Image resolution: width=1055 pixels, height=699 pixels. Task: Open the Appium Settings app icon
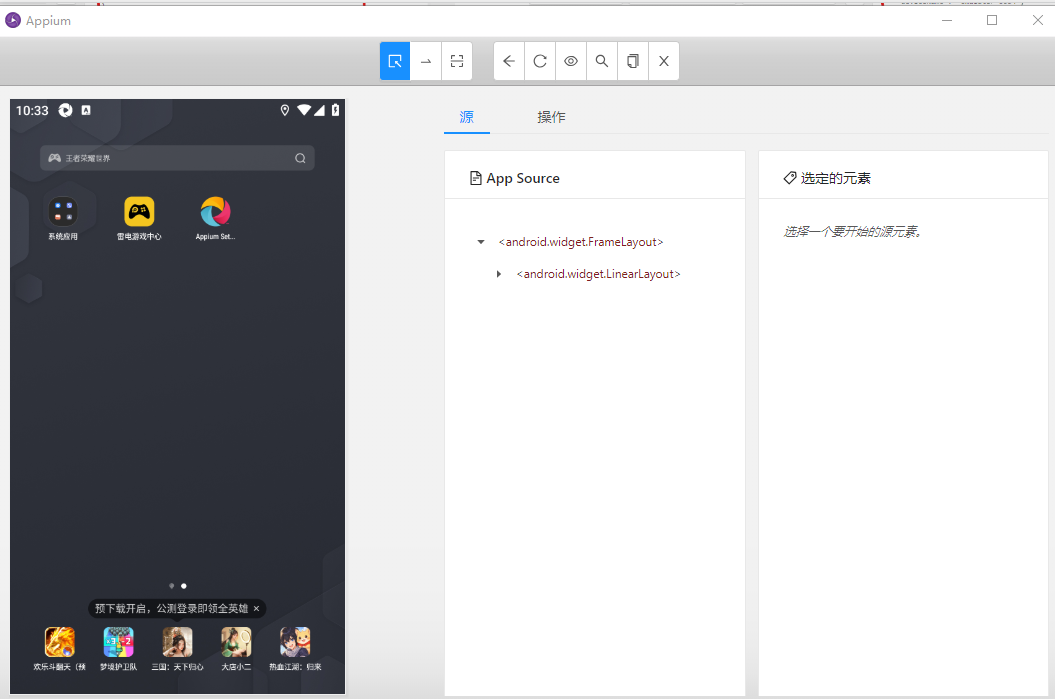(x=215, y=212)
